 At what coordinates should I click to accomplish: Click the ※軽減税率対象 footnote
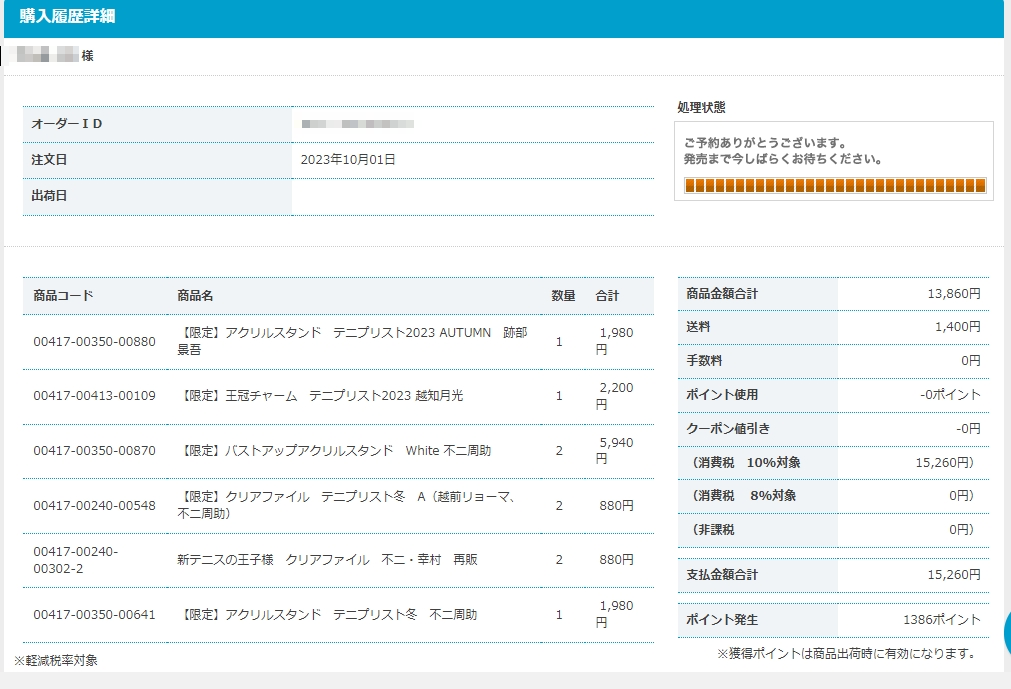(56, 660)
